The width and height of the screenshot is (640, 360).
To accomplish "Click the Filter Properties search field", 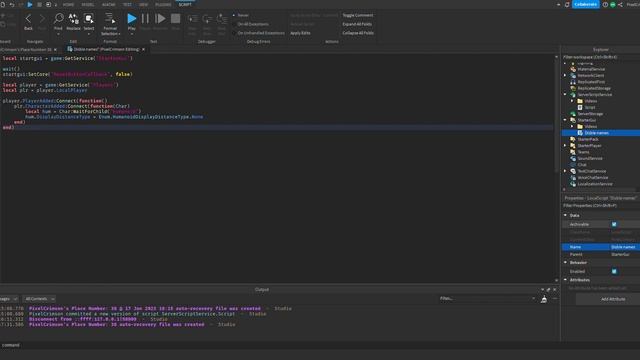I will click(601, 206).
